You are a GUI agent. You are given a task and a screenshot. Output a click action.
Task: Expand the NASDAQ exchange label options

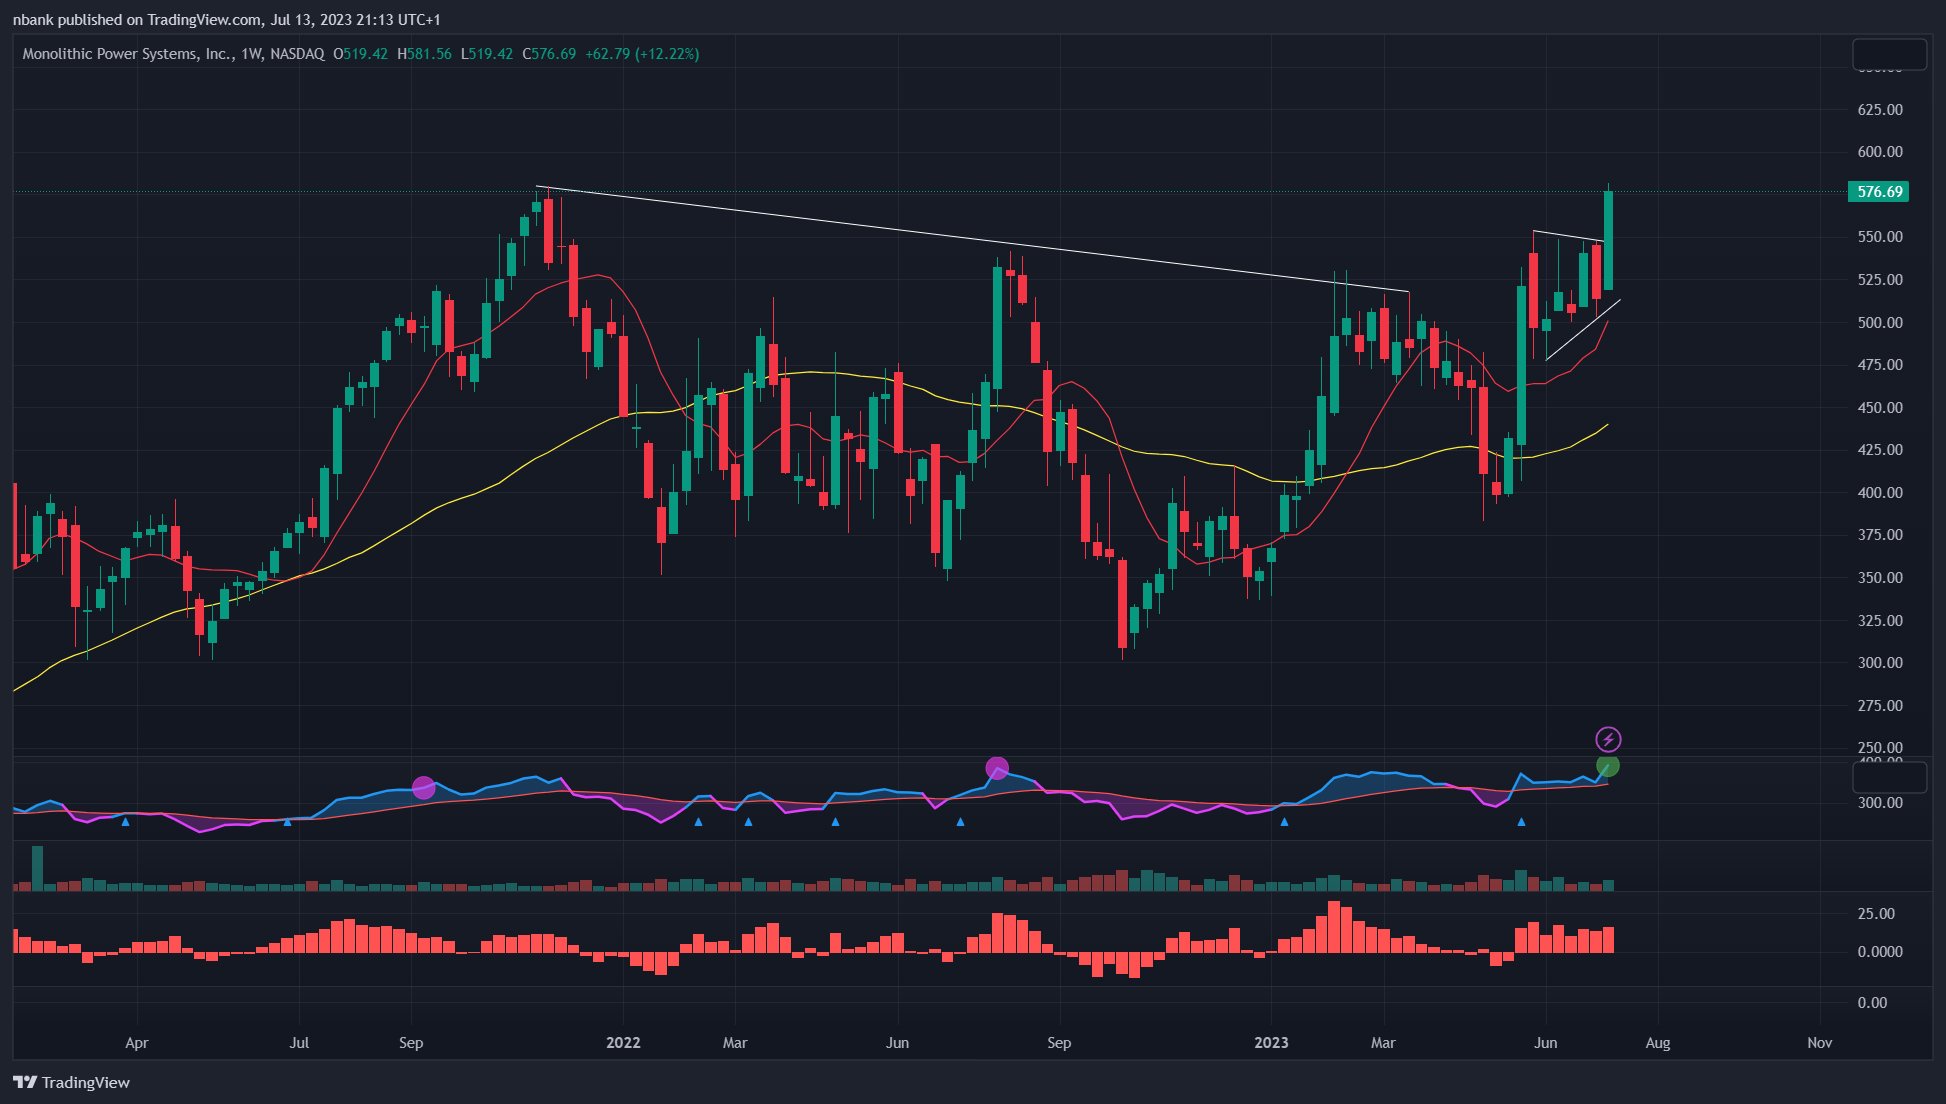[x=295, y=54]
